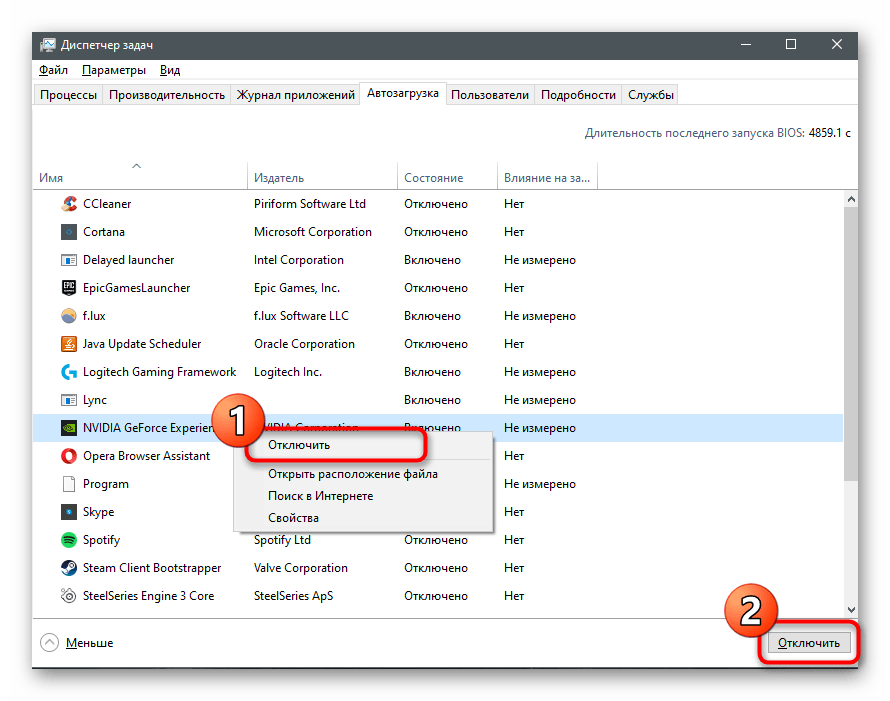Screen dimensions: 890x701
Task: Select the f.lux app icon
Action: coord(69,316)
